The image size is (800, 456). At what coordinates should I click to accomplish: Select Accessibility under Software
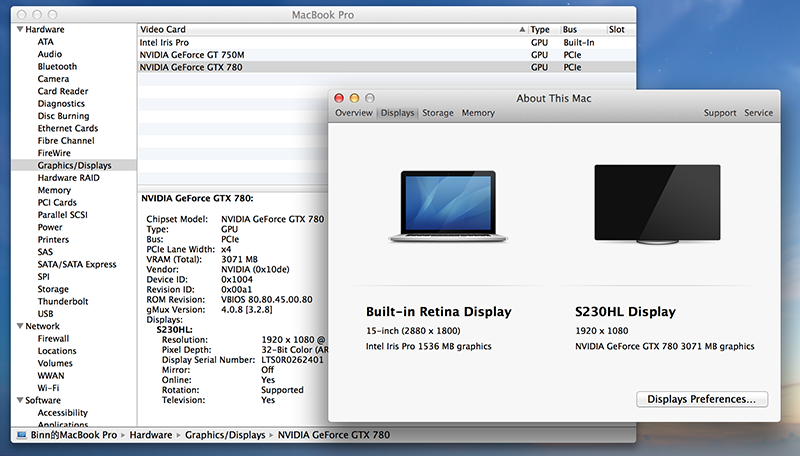[63, 413]
